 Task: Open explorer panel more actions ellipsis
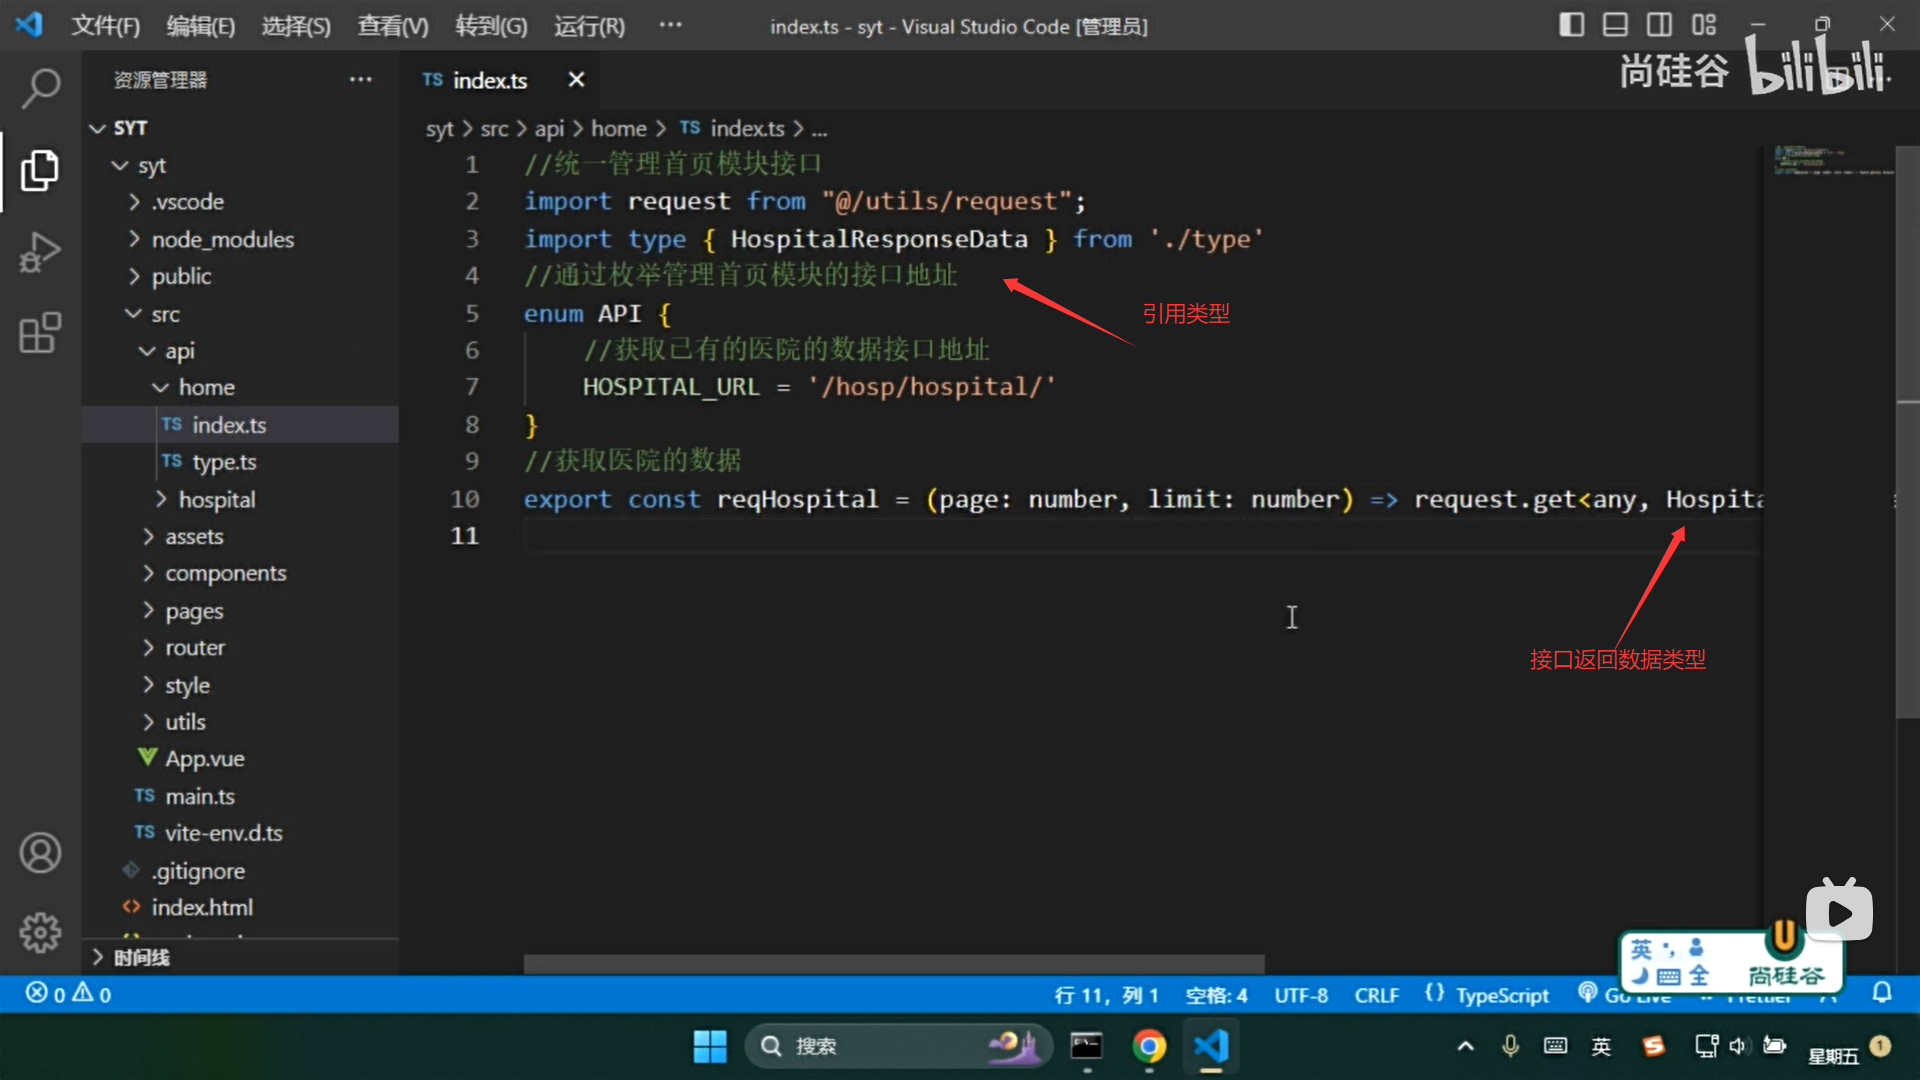[x=360, y=80]
